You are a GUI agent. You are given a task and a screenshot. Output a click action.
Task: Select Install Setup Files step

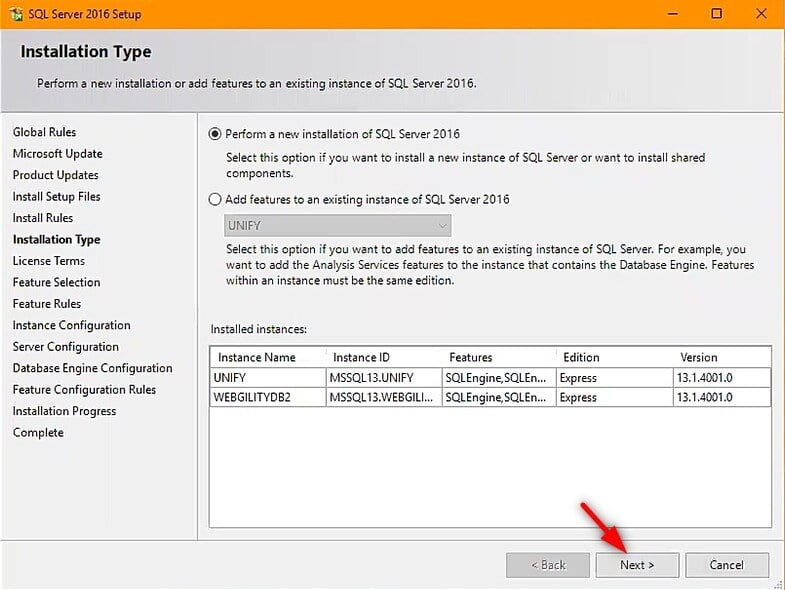57,196
